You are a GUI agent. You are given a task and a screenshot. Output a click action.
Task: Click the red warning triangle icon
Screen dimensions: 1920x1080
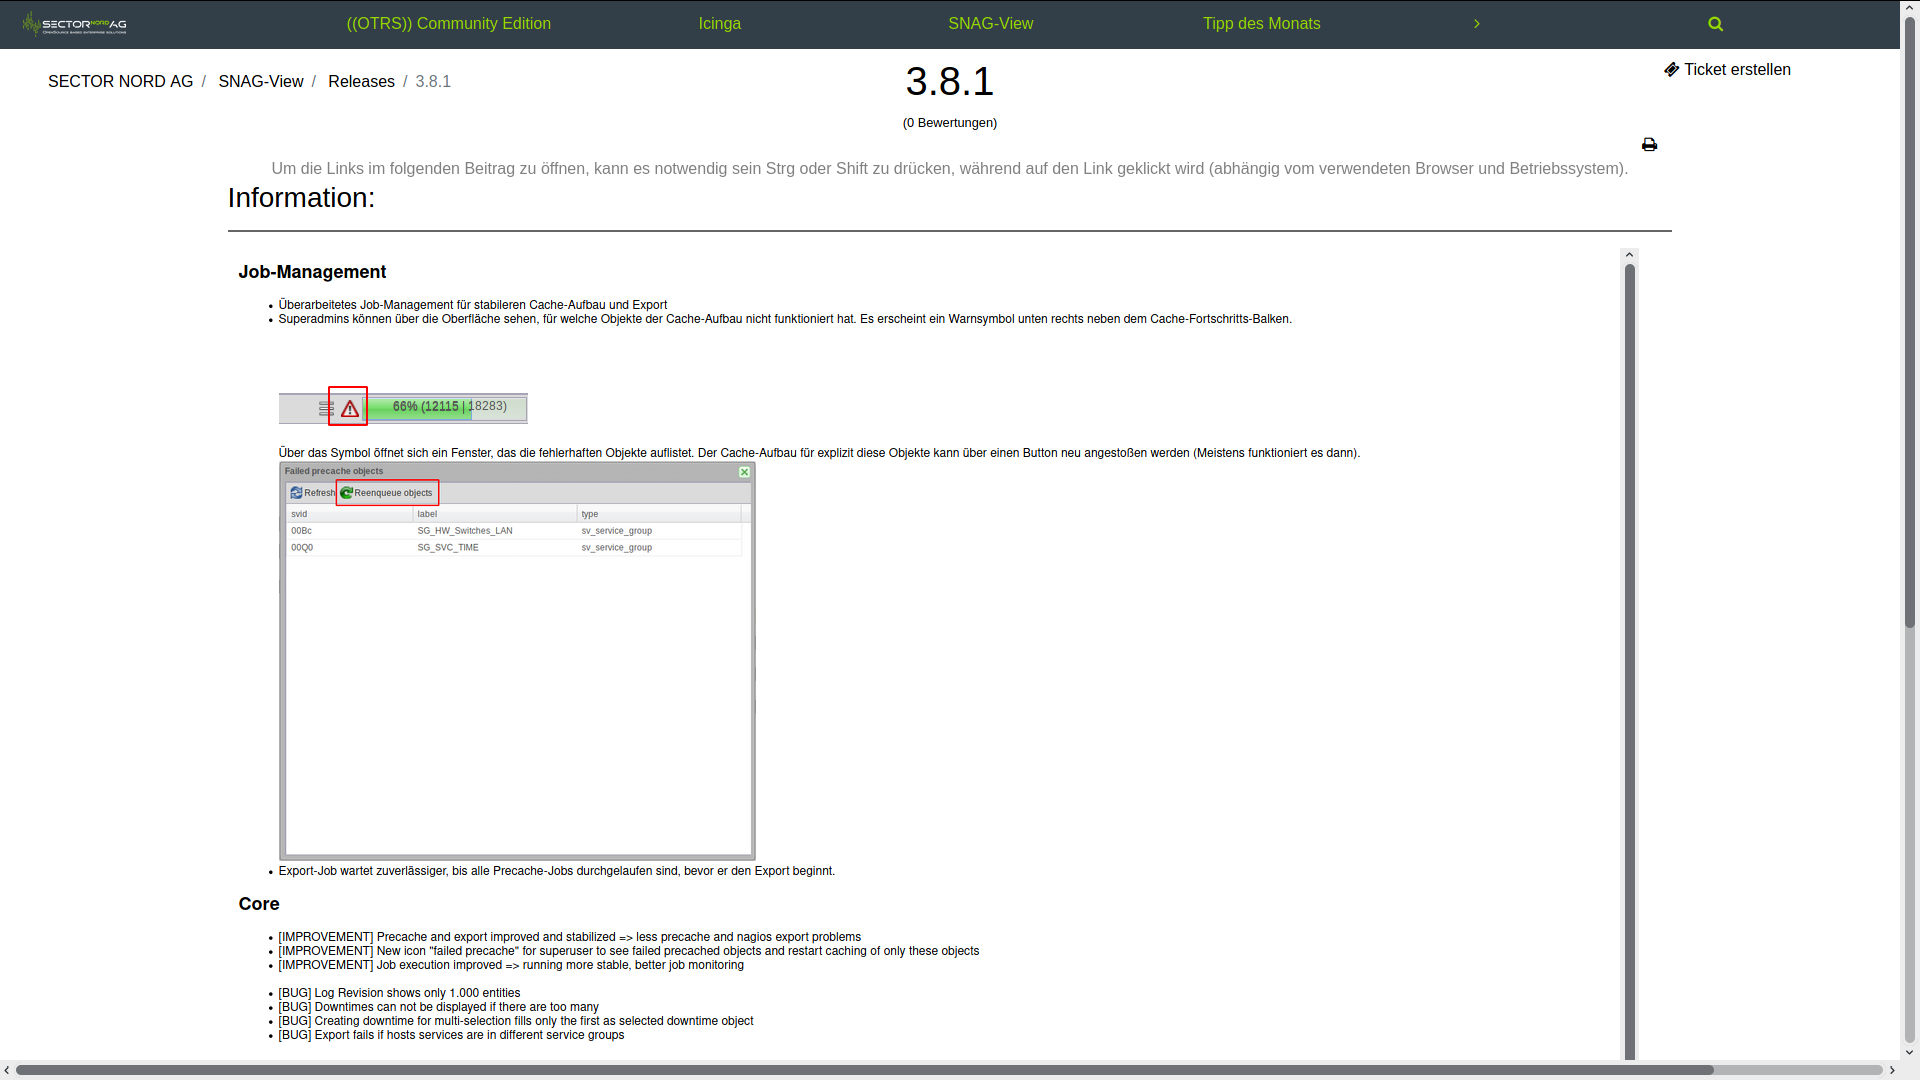(349, 408)
